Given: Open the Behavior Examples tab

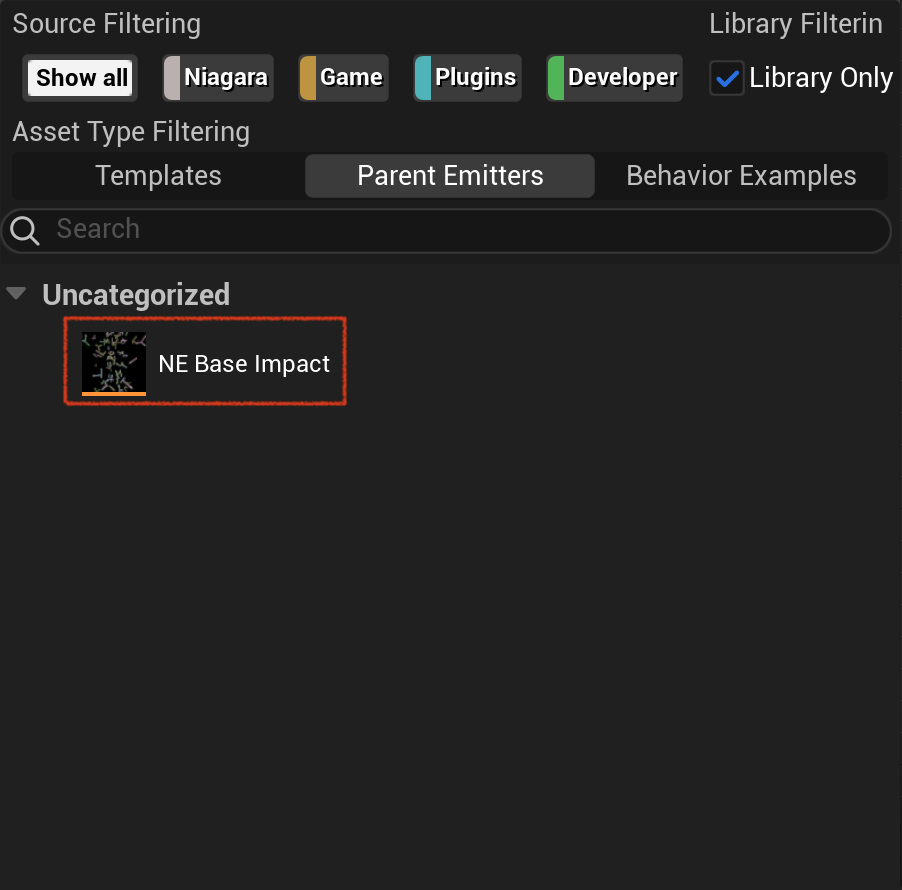Looking at the screenshot, I should 741,175.
